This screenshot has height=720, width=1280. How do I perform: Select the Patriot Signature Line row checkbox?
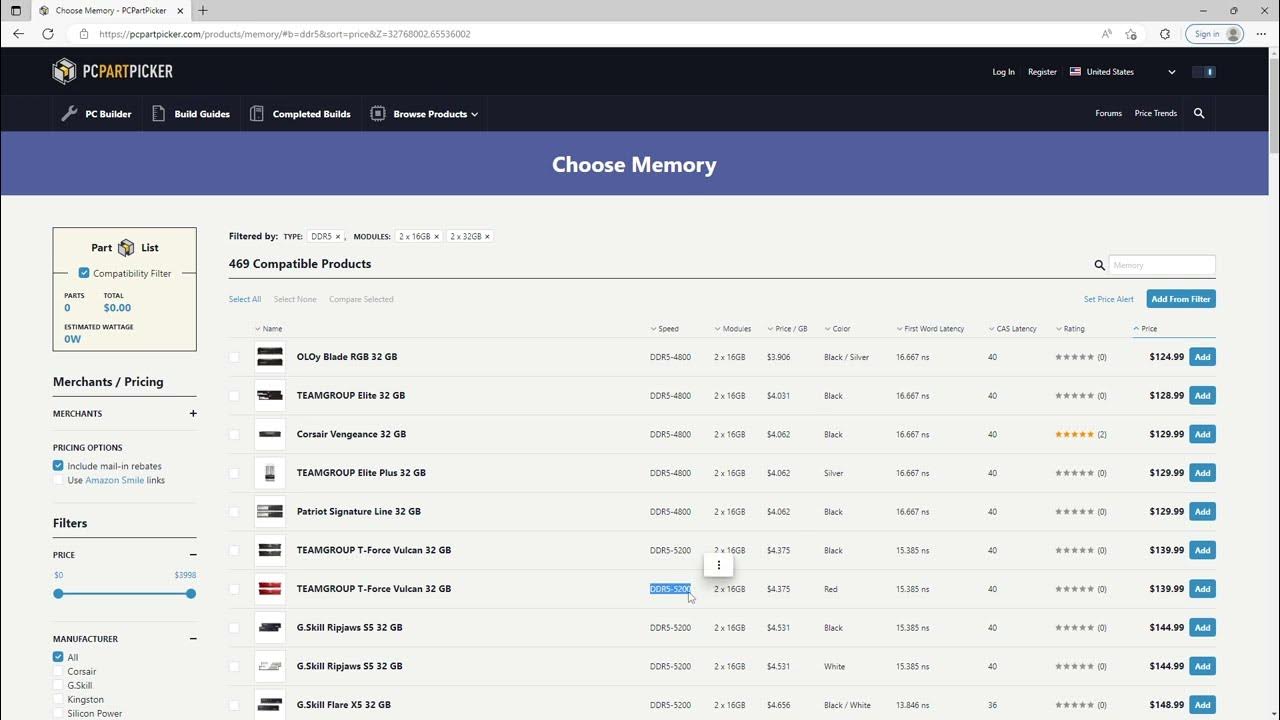[x=234, y=512]
